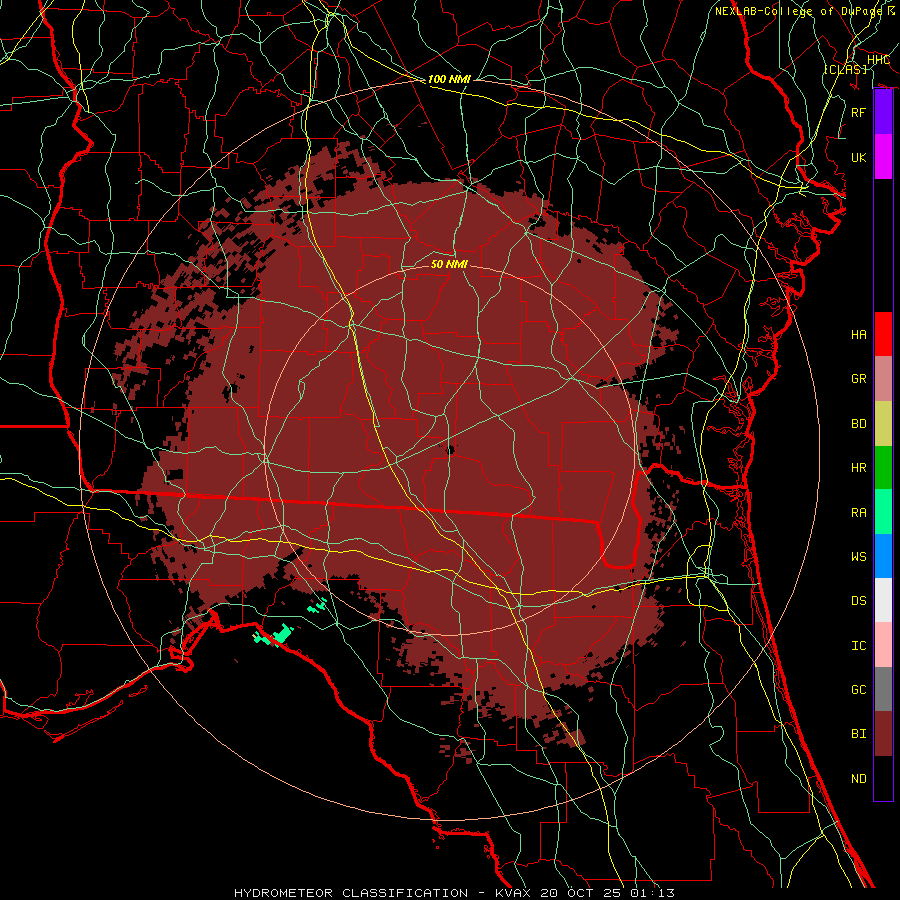900x900 pixels.
Task: Click the ND legend label
Action: pos(858,779)
